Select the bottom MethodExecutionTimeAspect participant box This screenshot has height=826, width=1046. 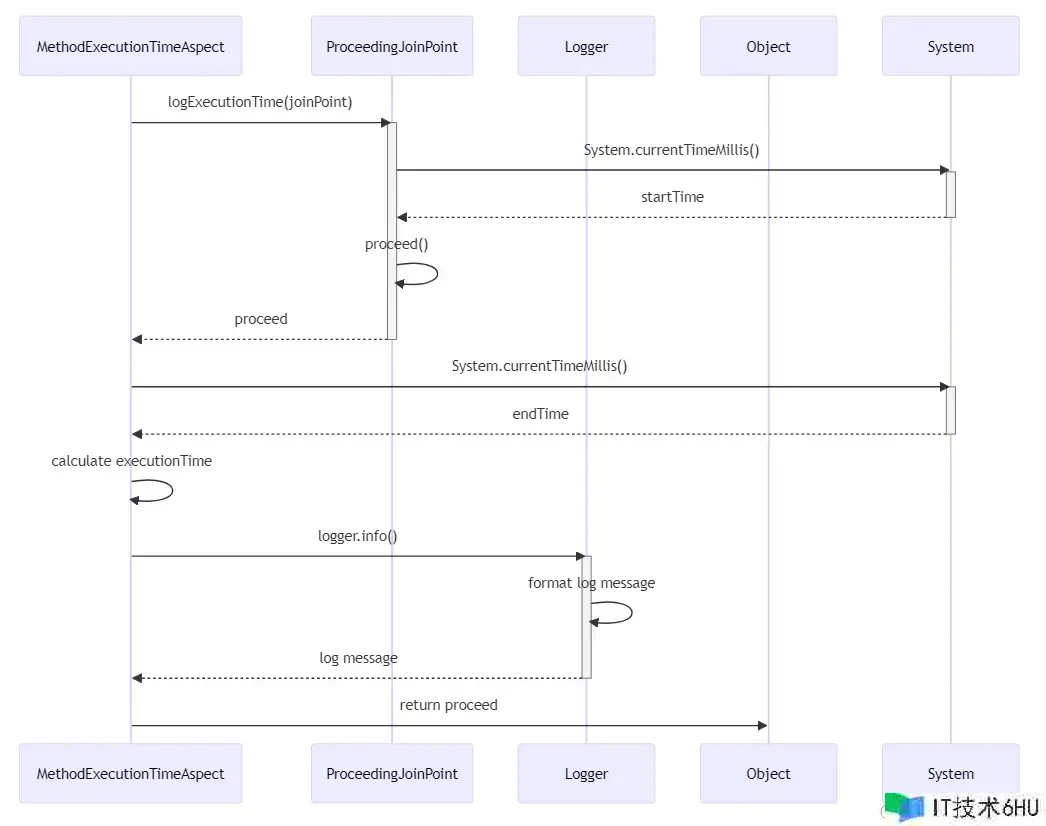pyautogui.click(x=130, y=773)
